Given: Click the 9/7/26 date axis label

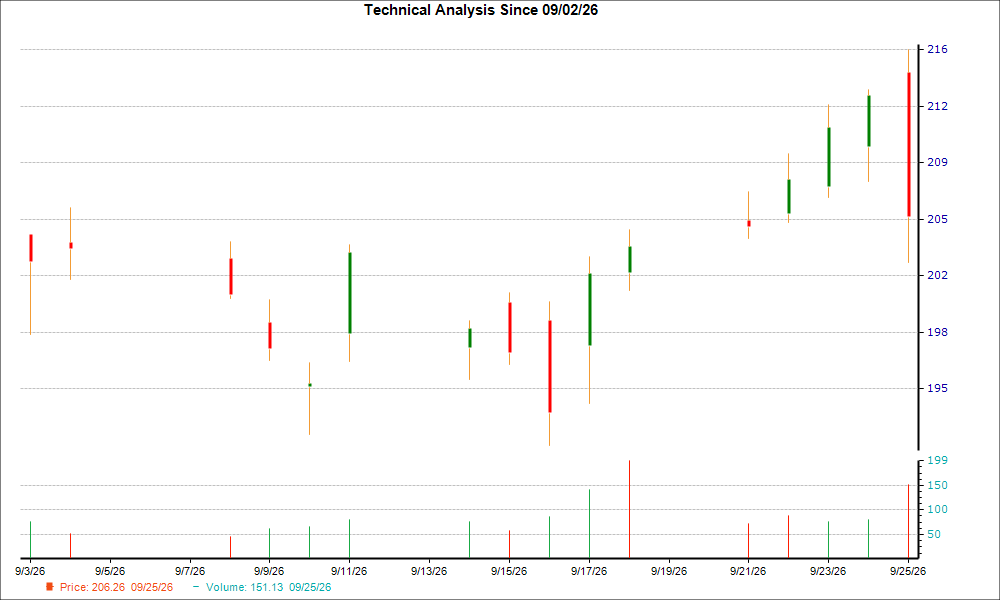Looking at the screenshot, I should tap(189, 571).
